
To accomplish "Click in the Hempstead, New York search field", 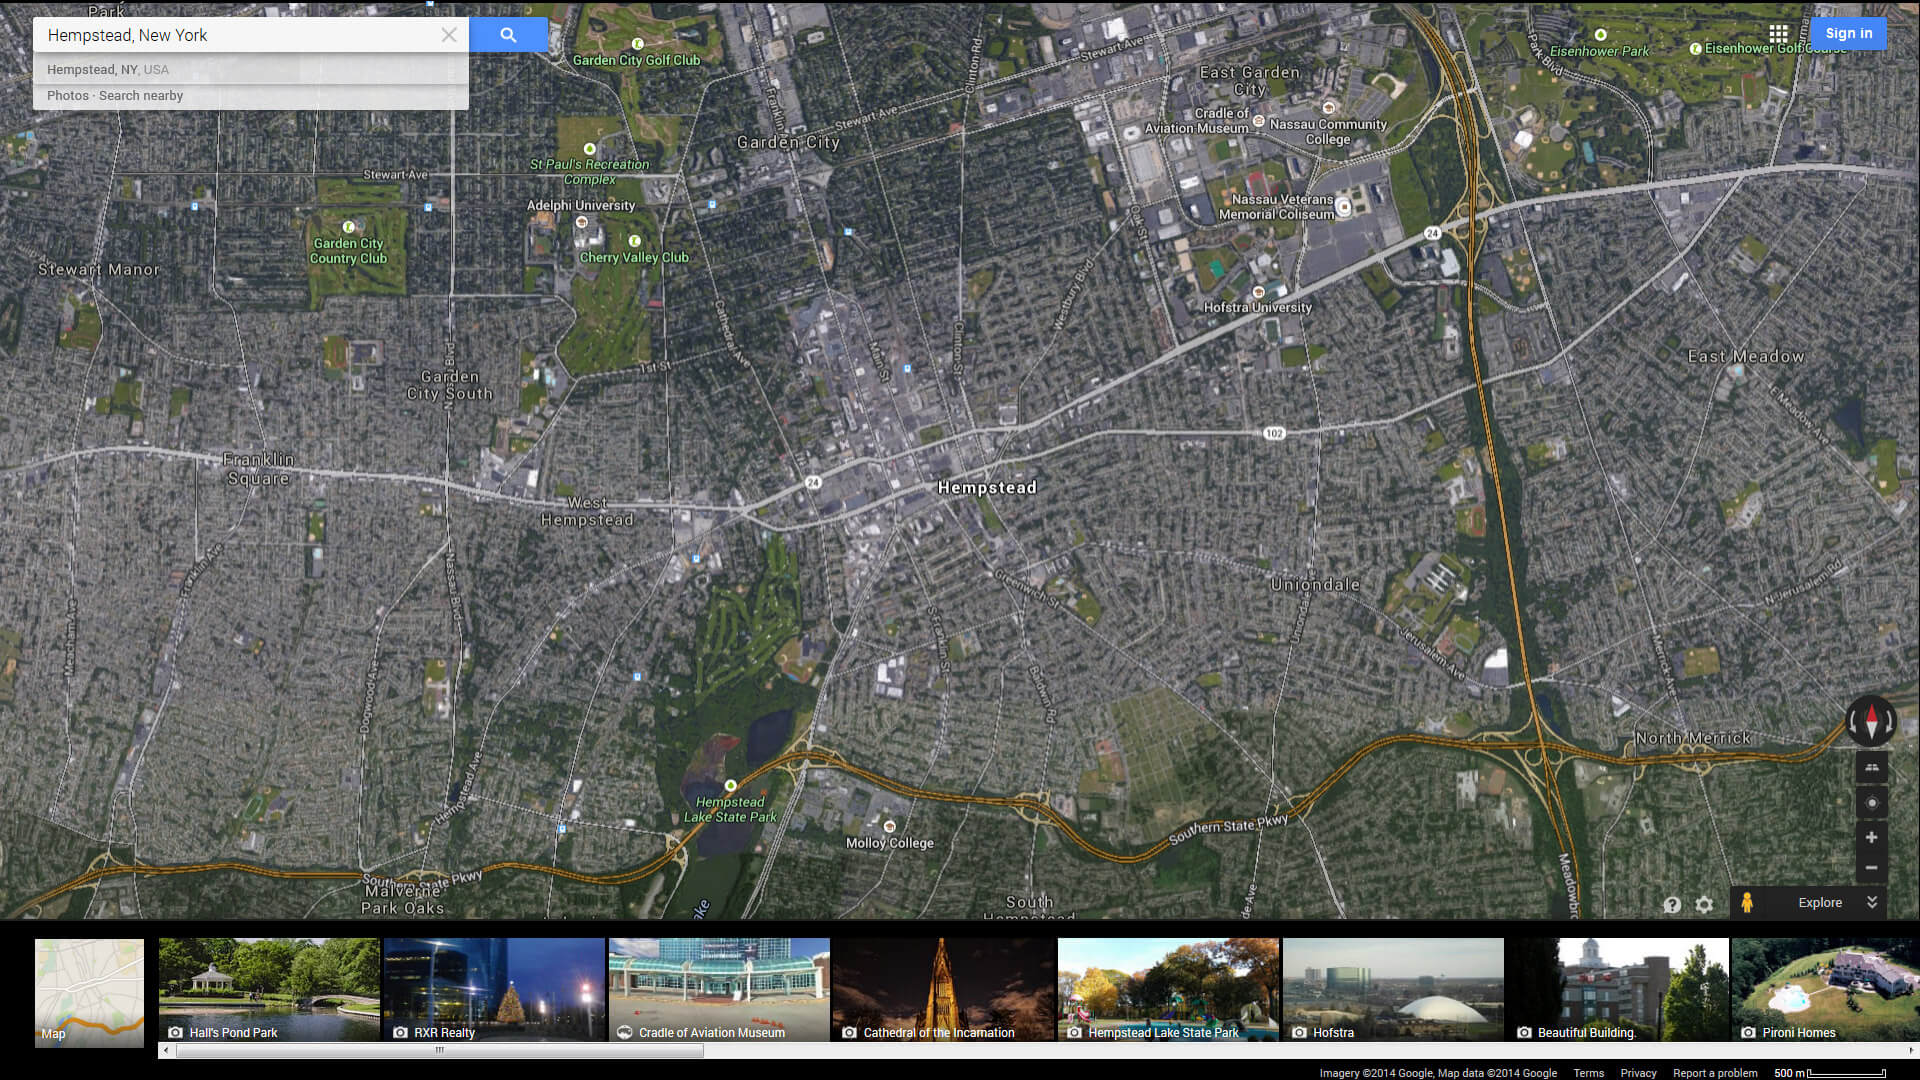I will (x=240, y=35).
